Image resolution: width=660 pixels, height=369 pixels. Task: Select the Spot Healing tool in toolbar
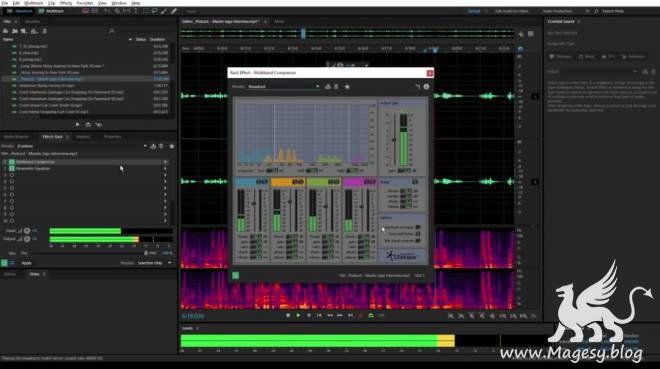click(x=173, y=11)
